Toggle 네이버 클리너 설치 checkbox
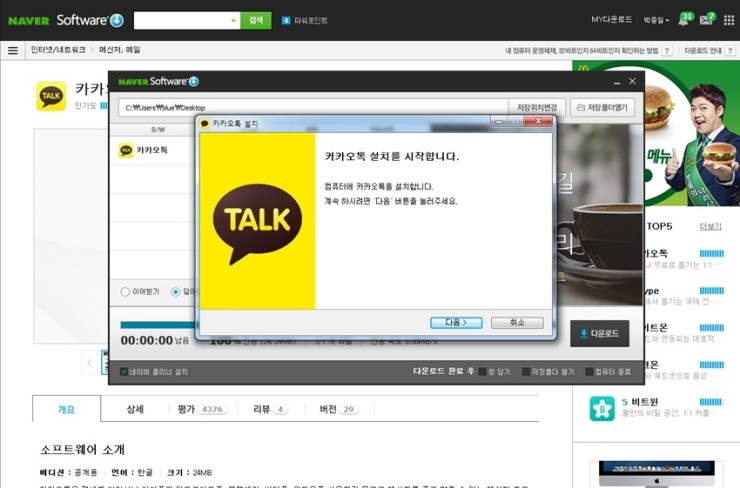The height and width of the screenshot is (488, 740). 123,372
